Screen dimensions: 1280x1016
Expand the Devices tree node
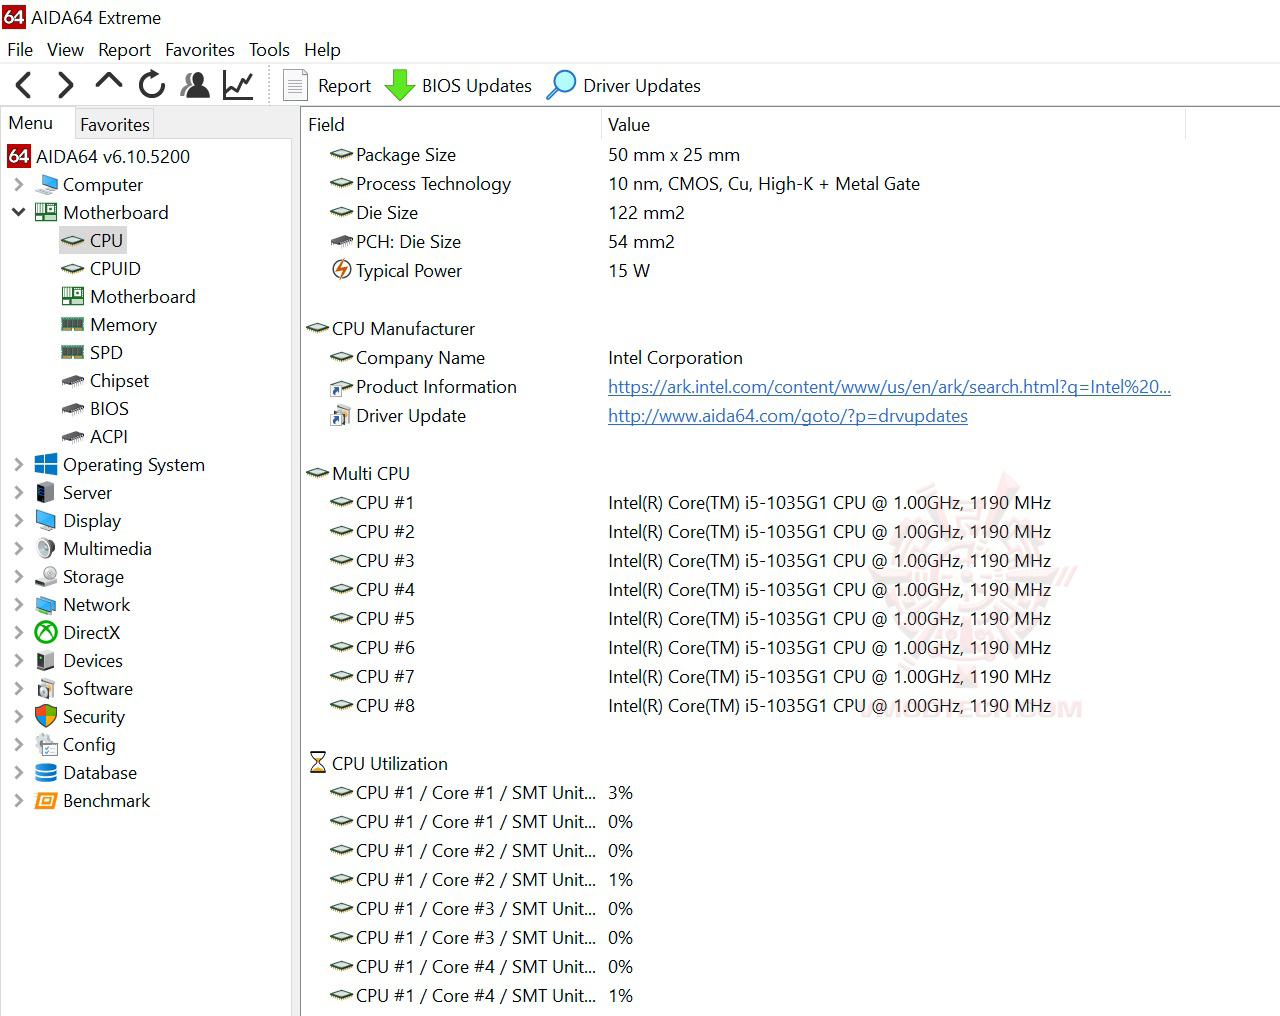click(18, 660)
